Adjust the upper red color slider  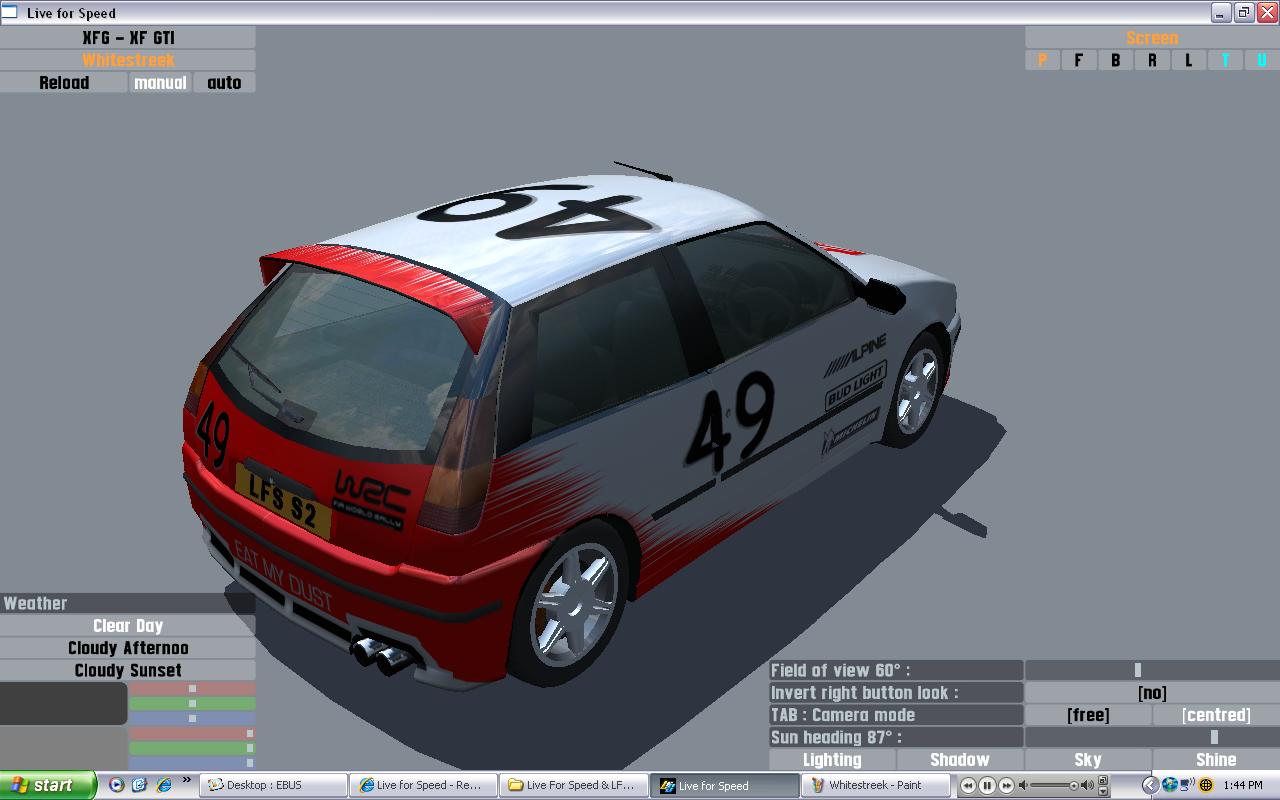[192, 688]
